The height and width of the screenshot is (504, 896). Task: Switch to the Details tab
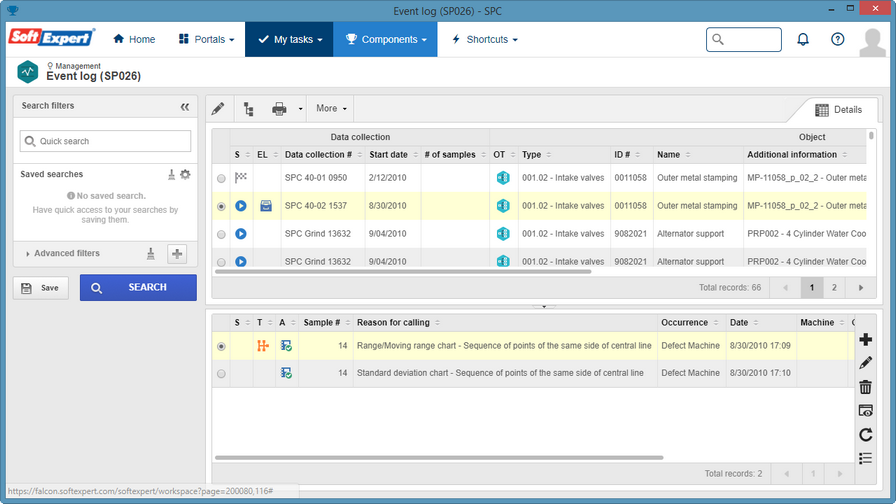(x=838, y=110)
